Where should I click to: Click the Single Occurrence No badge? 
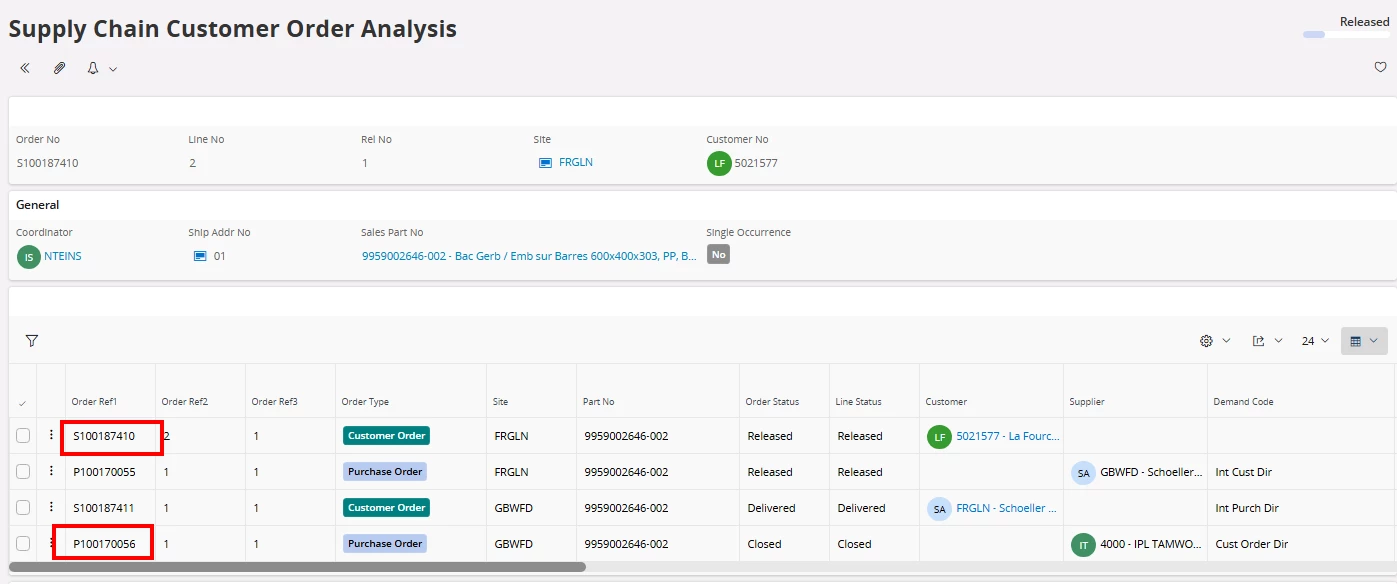[x=718, y=255]
